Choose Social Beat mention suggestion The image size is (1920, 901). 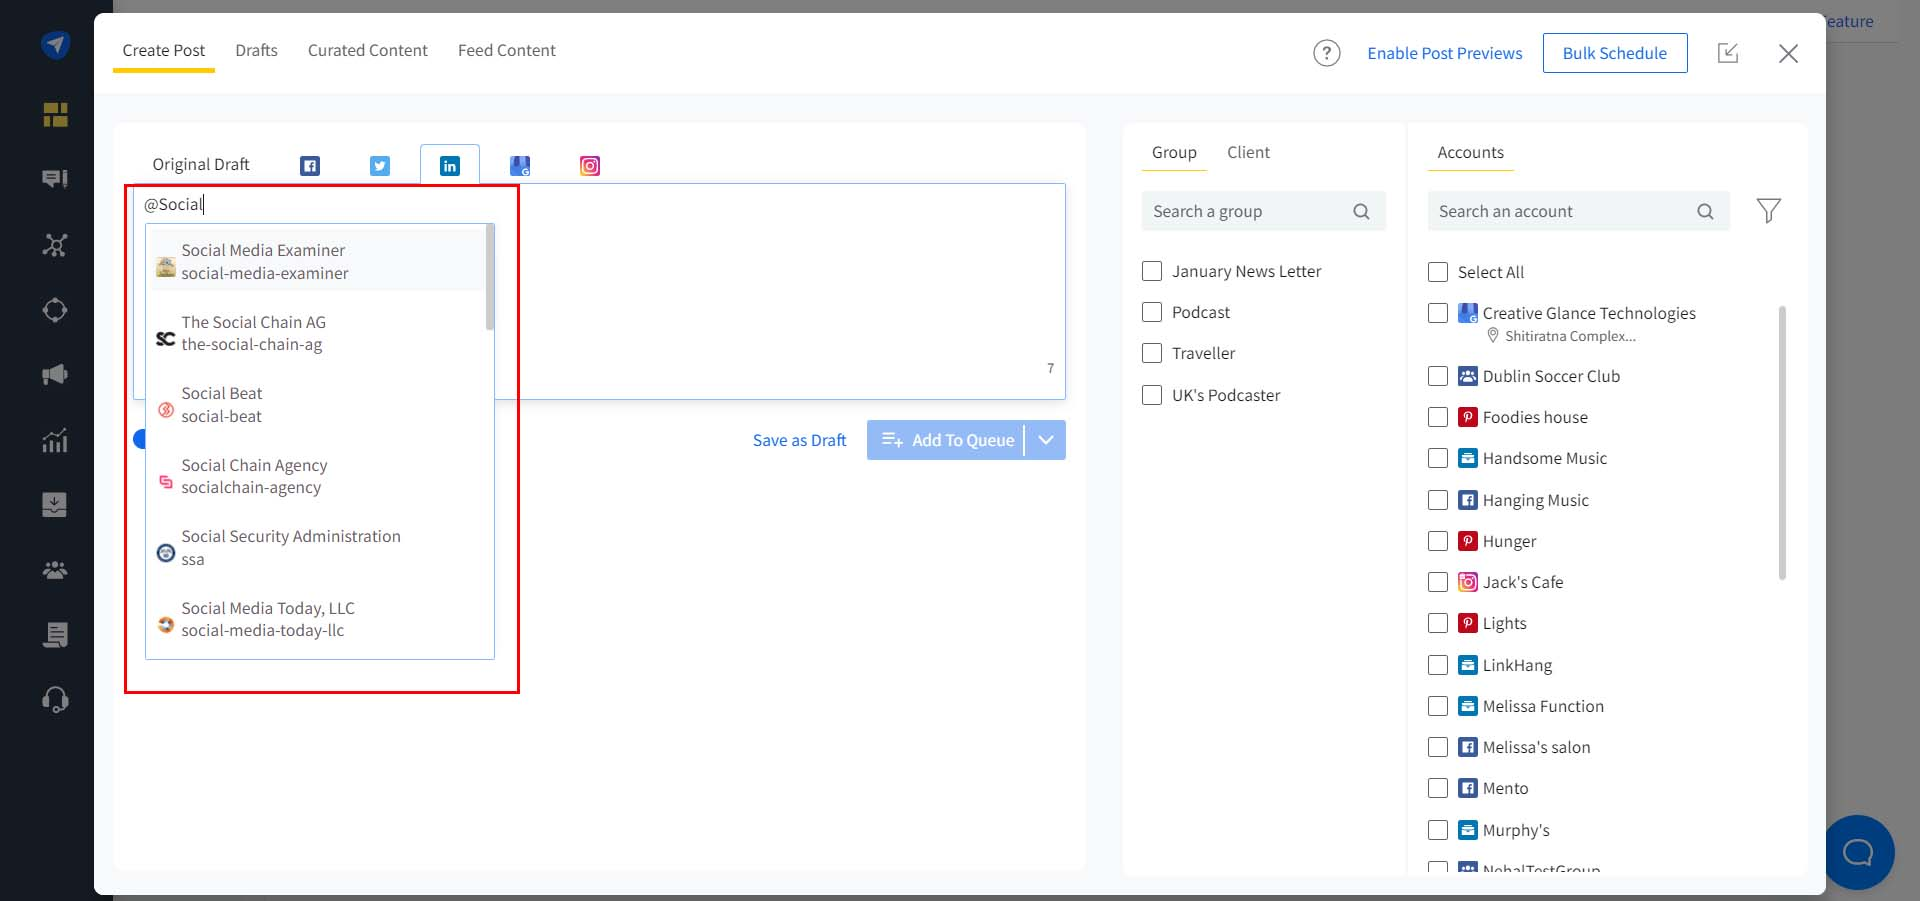317,404
